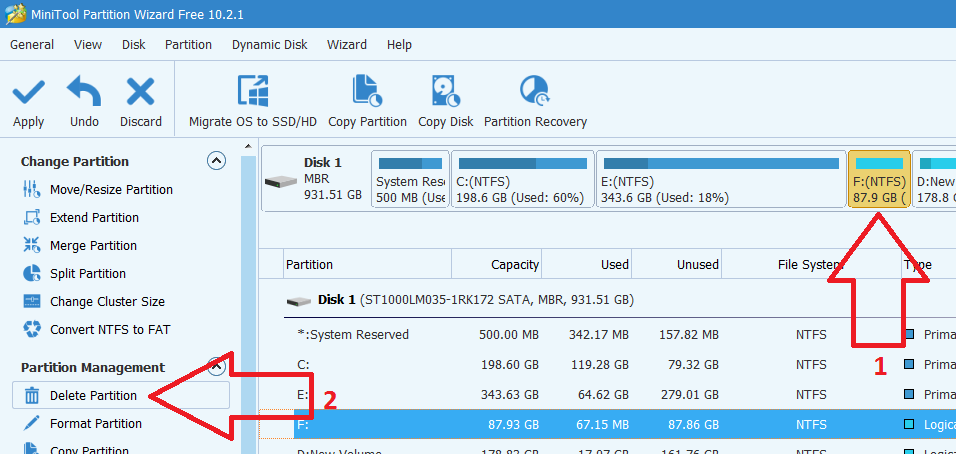
Task: Click the 87.93 GB capacity cell
Action: tap(515, 425)
